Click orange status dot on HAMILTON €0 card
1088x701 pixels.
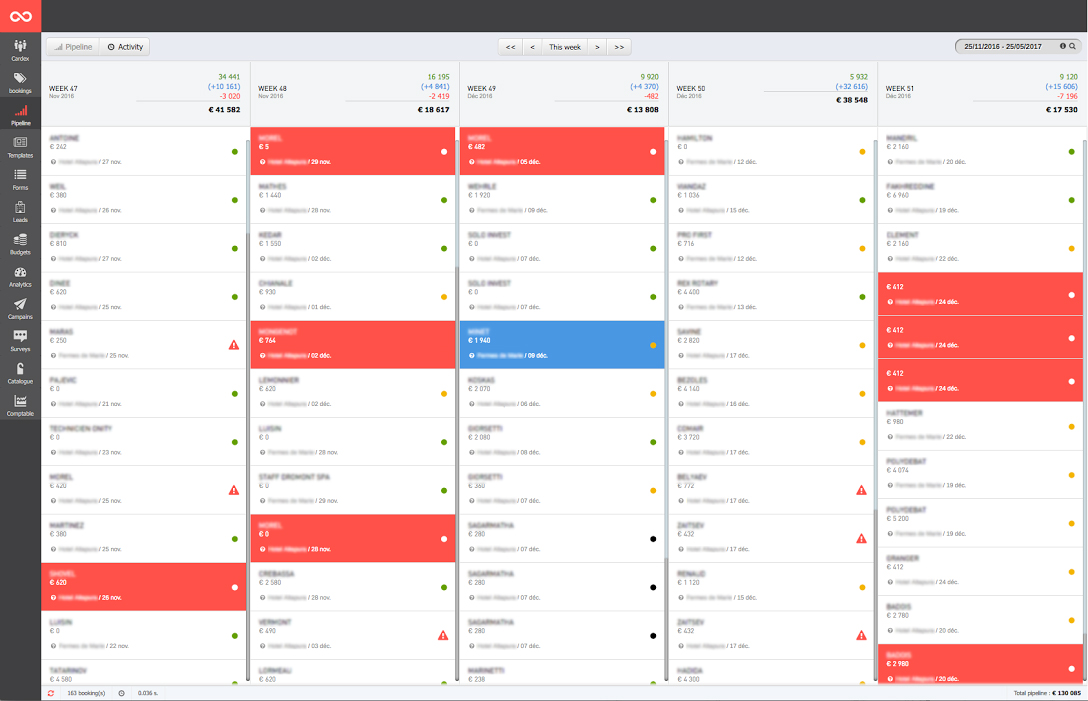coord(862,151)
